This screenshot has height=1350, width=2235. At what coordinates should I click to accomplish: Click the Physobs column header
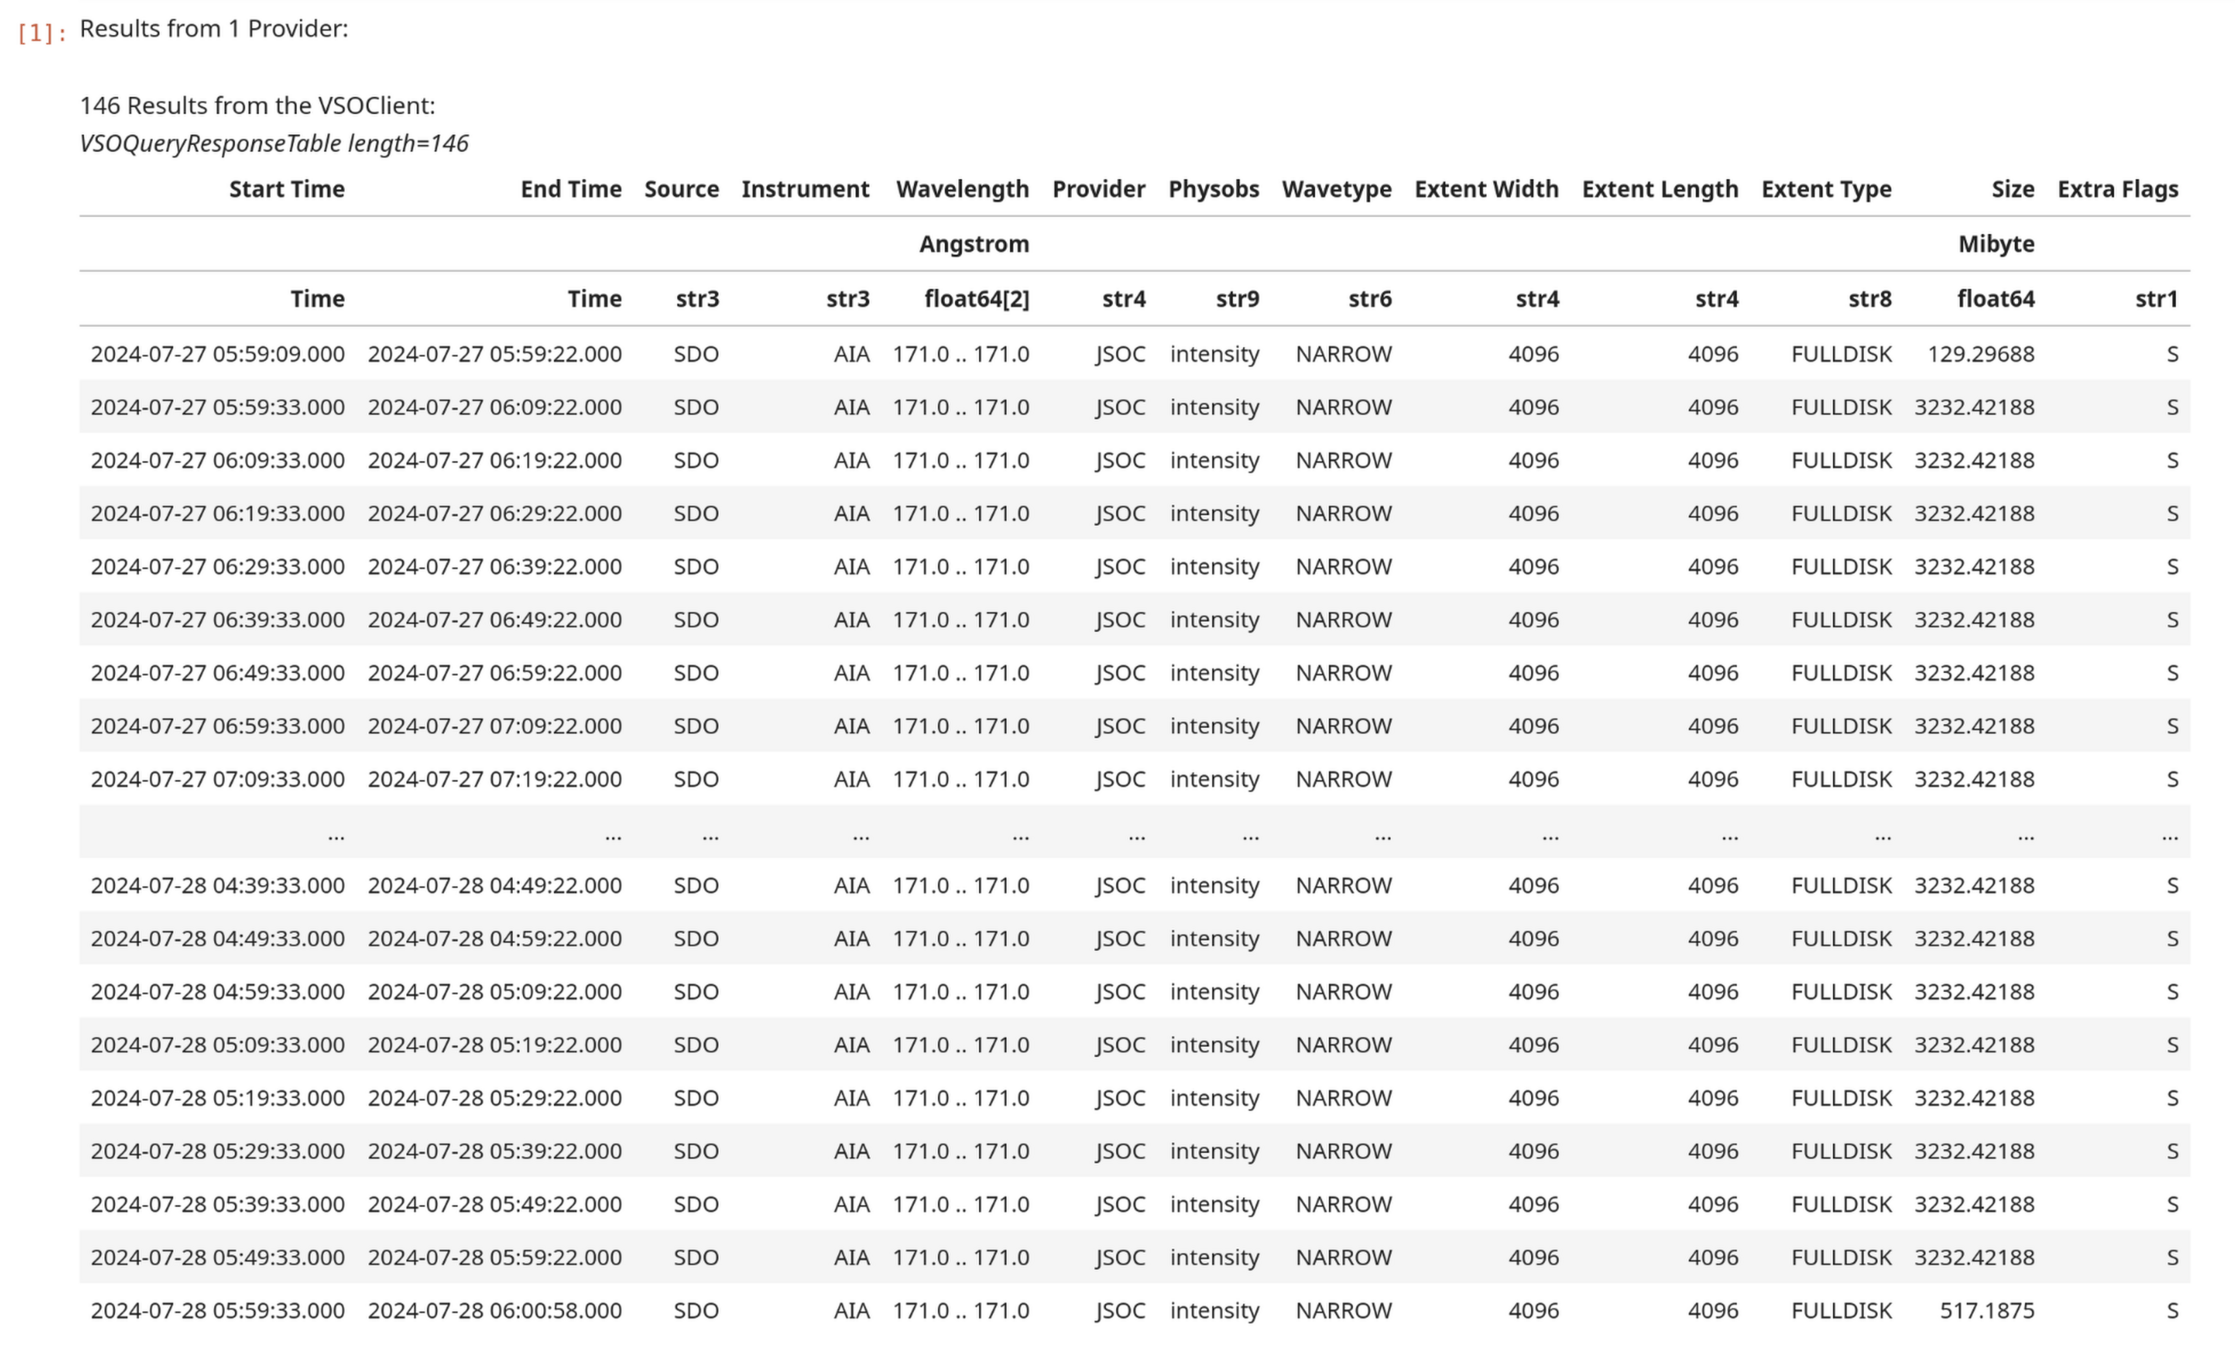tap(1213, 189)
